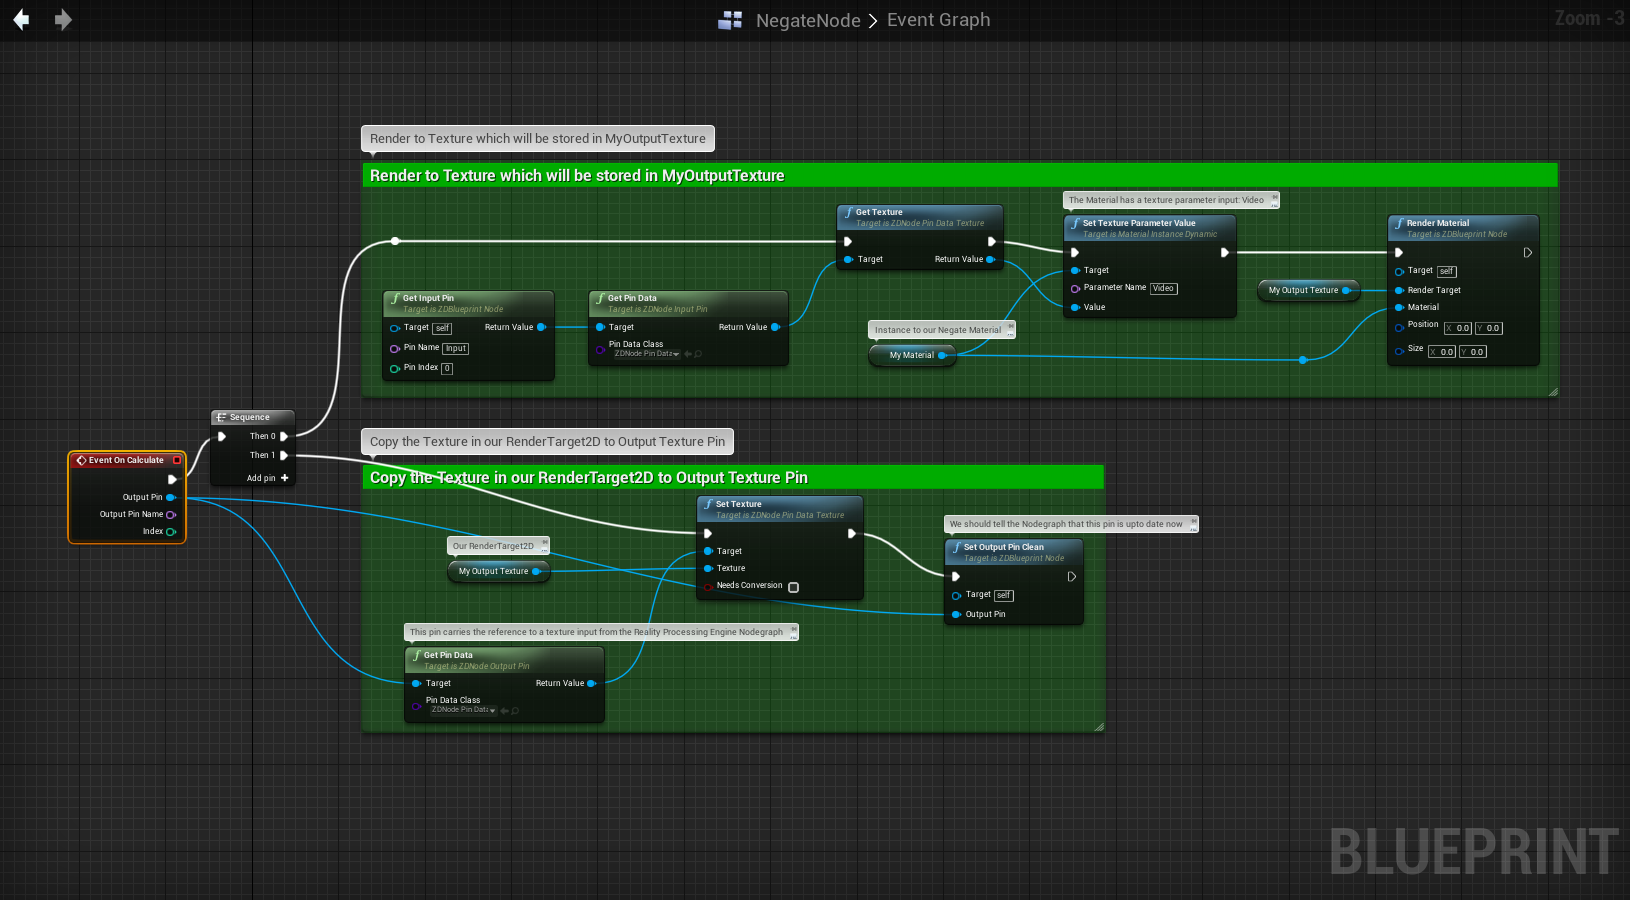Screen dimensions: 1630x900
Task: Go forward with the right navigation arrow
Action: click(x=63, y=20)
